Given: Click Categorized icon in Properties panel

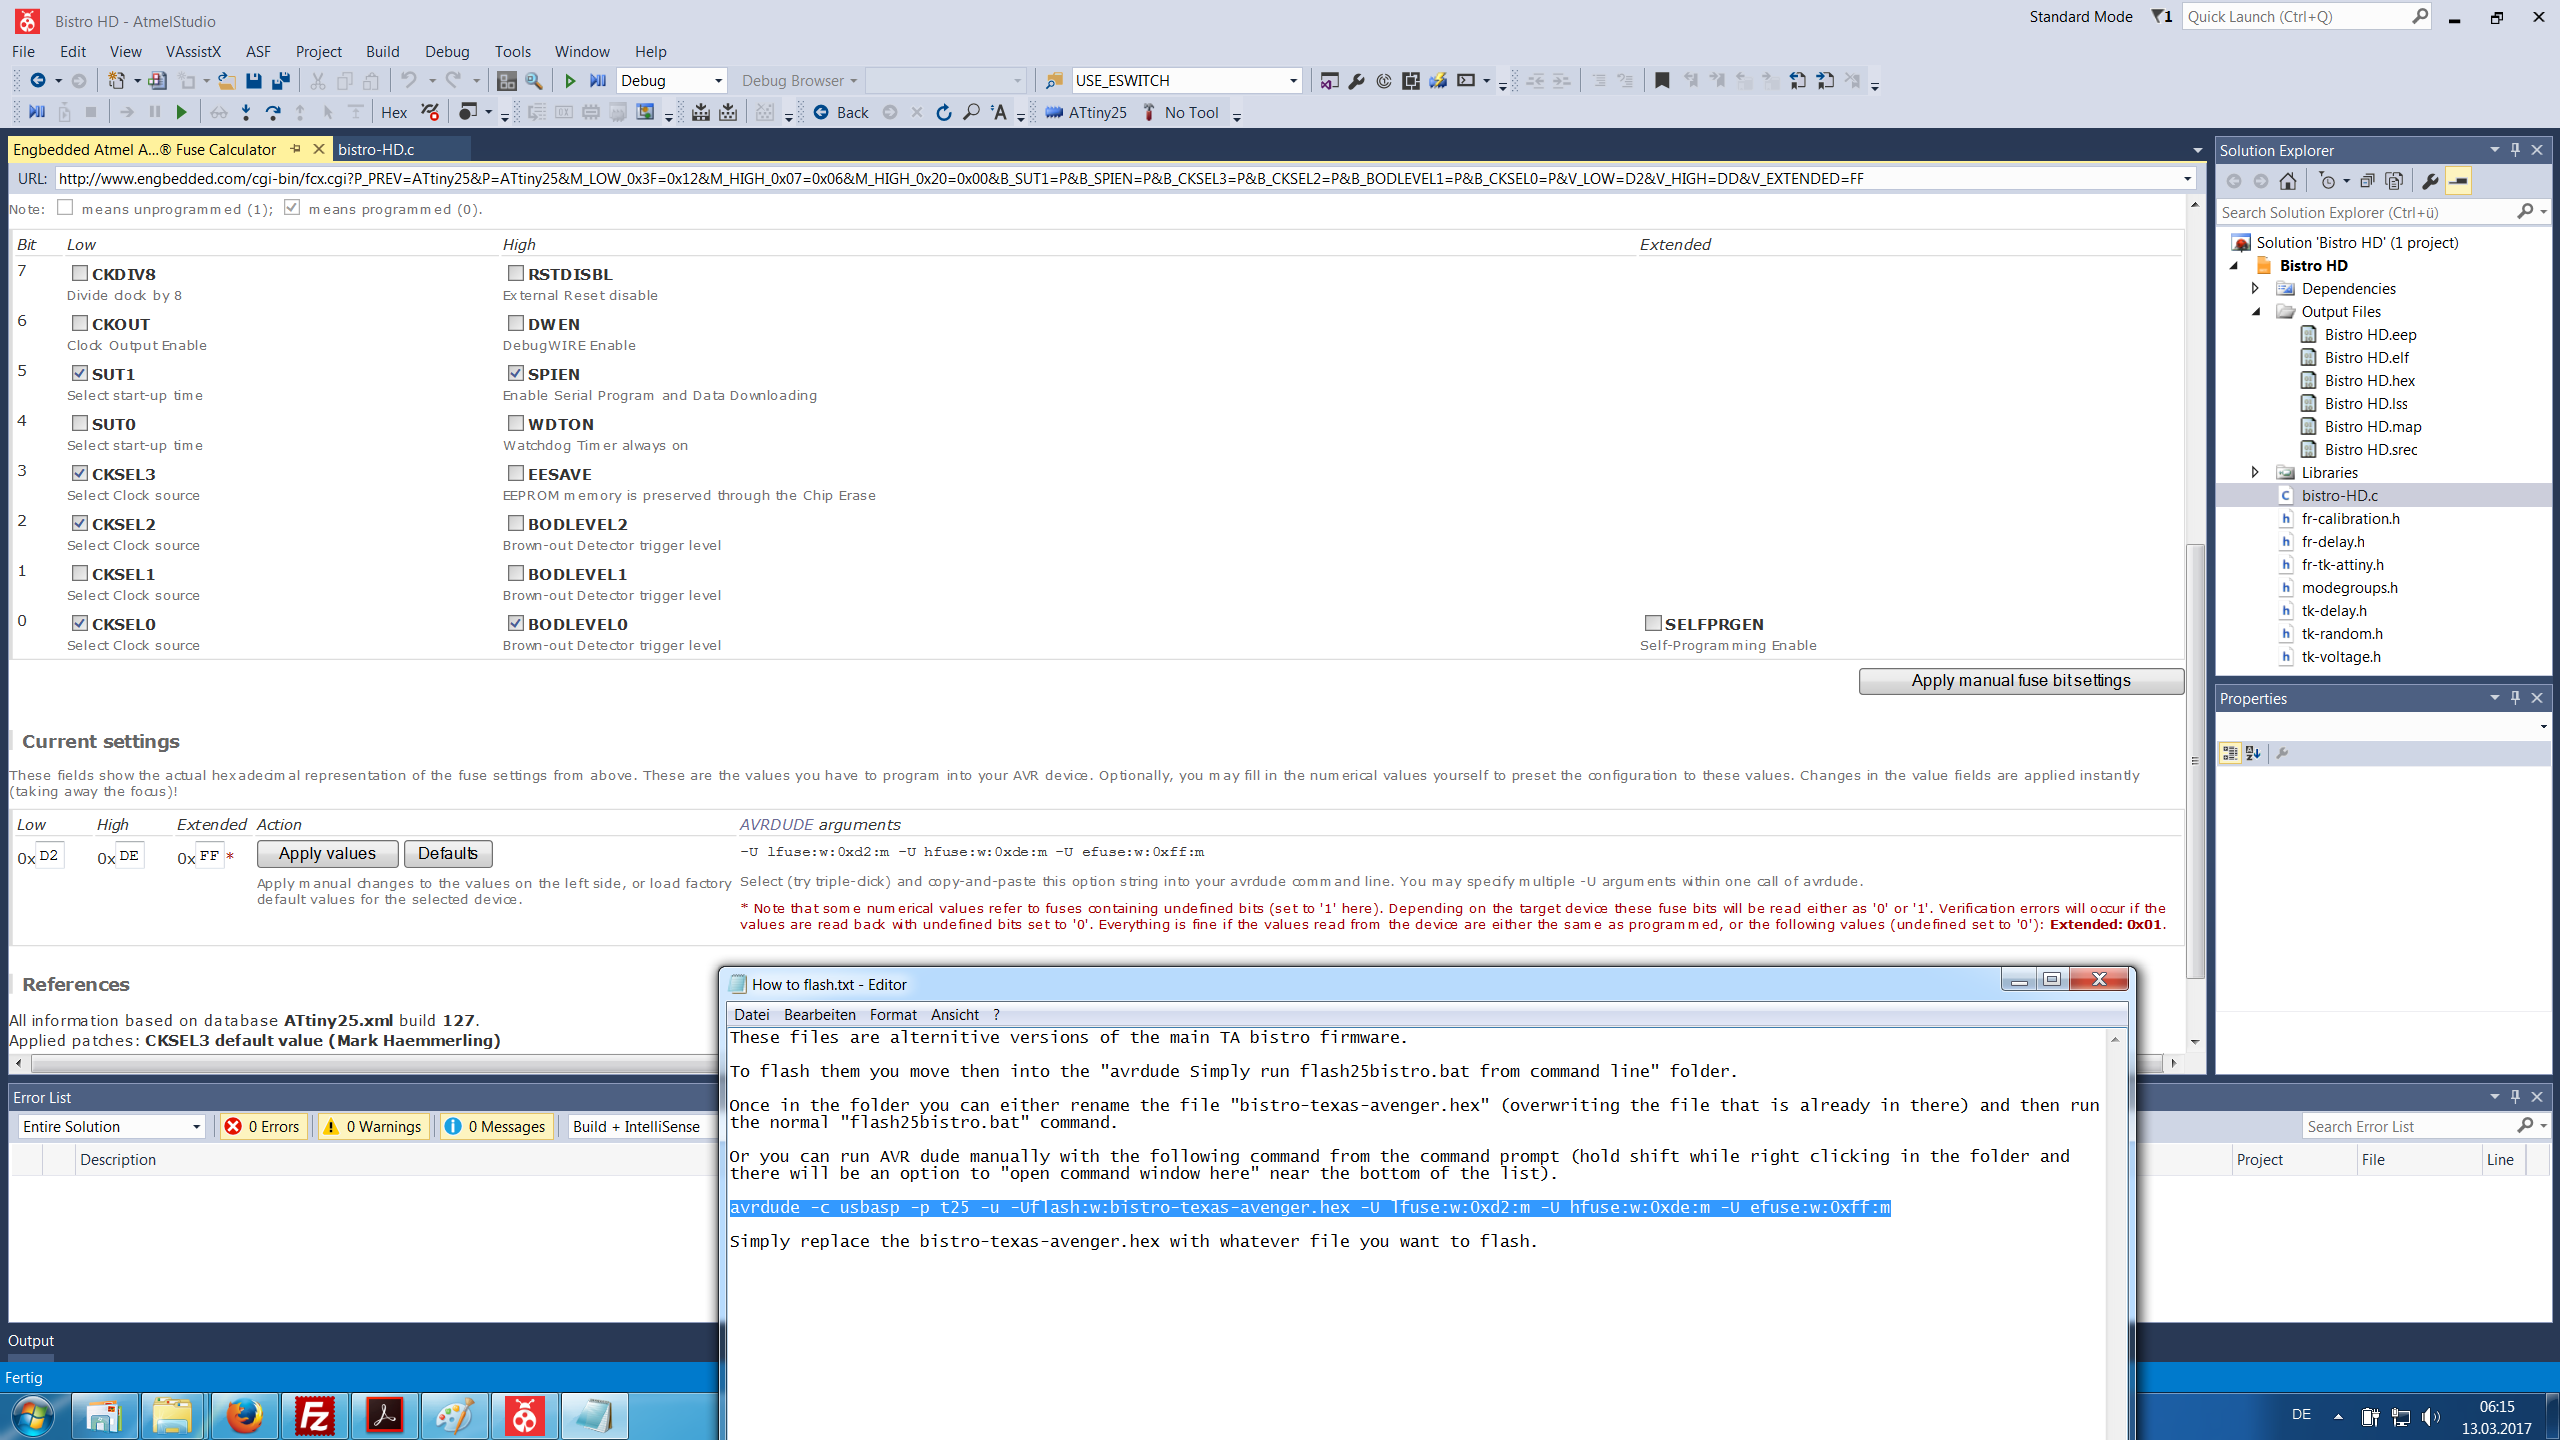Looking at the screenshot, I should click(2230, 753).
